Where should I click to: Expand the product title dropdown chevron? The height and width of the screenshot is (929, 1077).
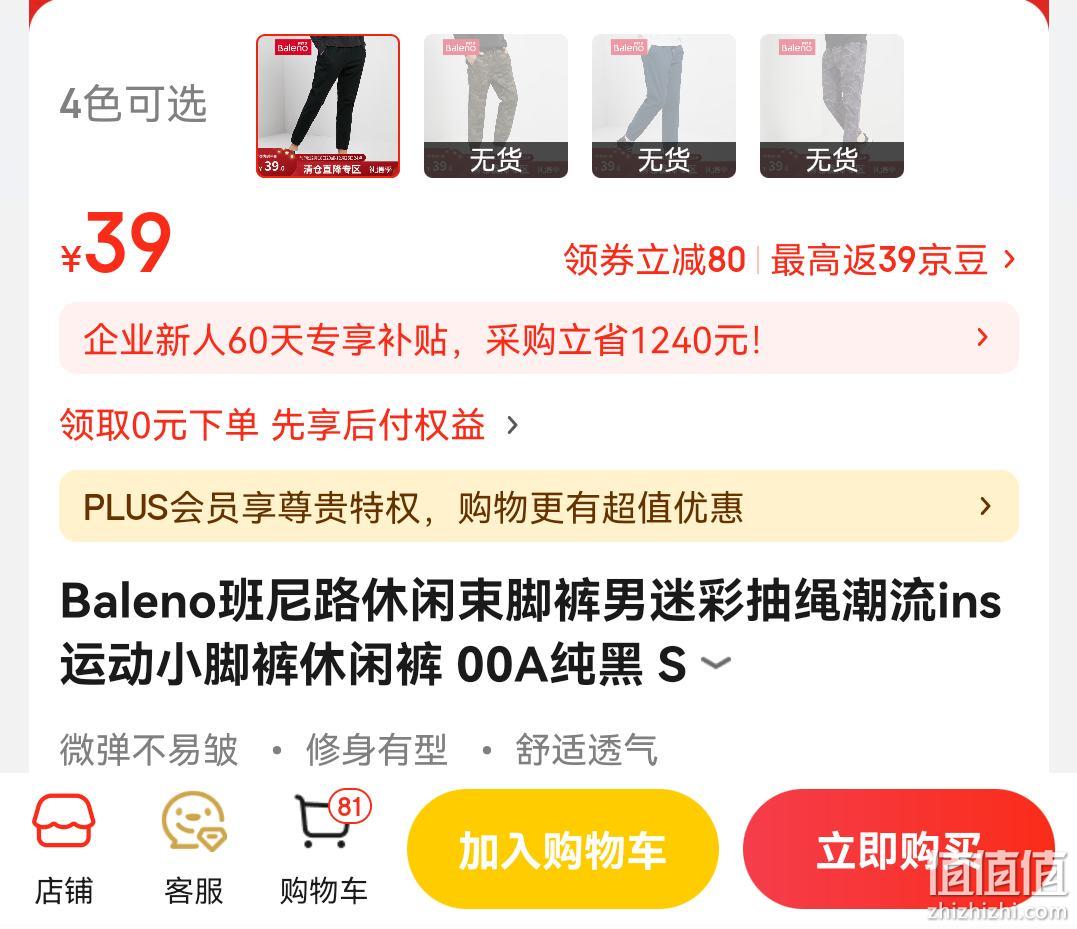[716, 663]
